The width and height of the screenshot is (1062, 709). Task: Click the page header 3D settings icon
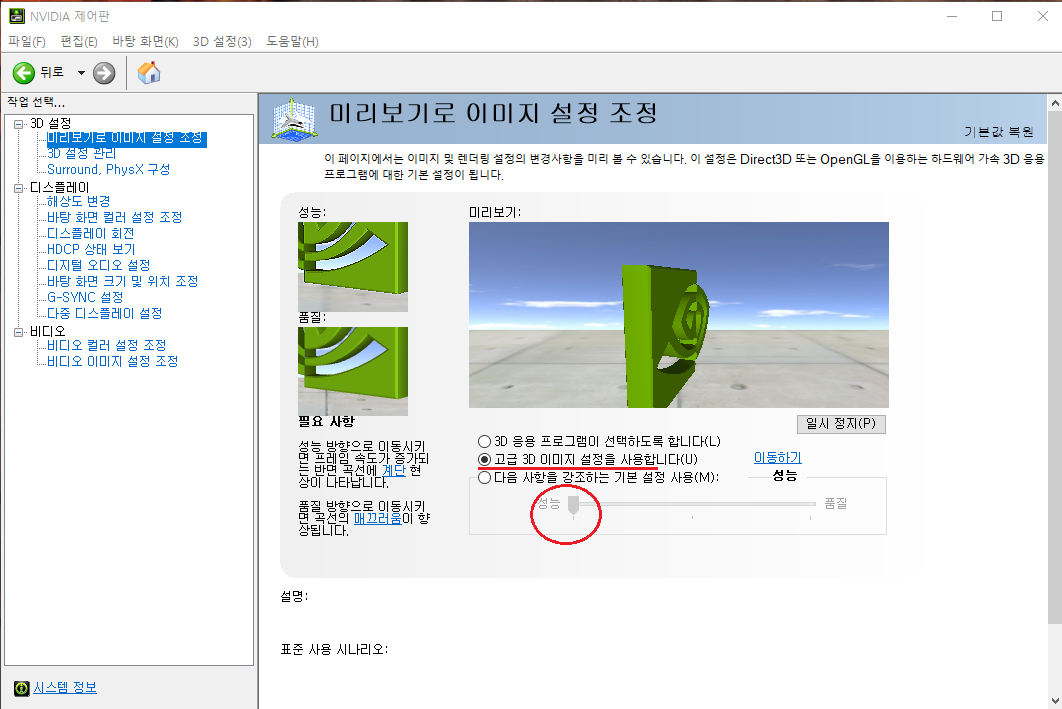click(294, 119)
